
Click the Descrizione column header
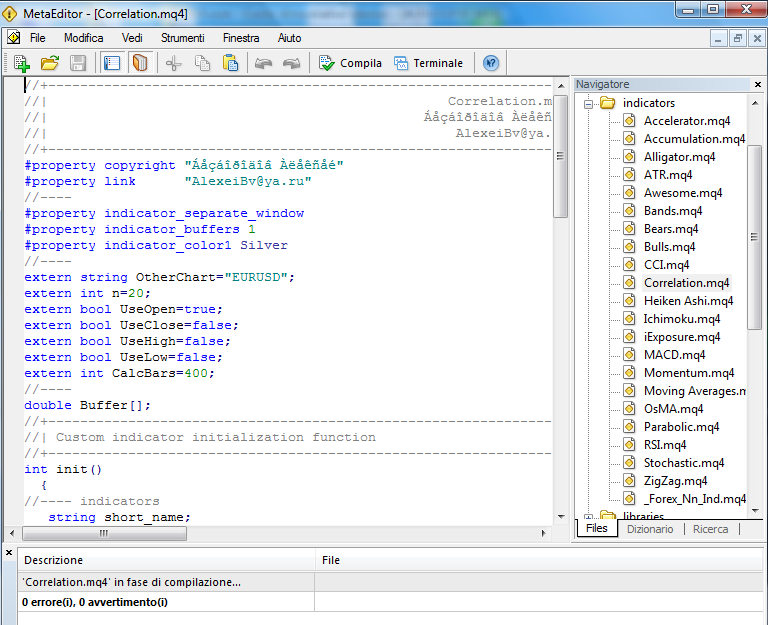pyautogui.click(x=167, y=560)
